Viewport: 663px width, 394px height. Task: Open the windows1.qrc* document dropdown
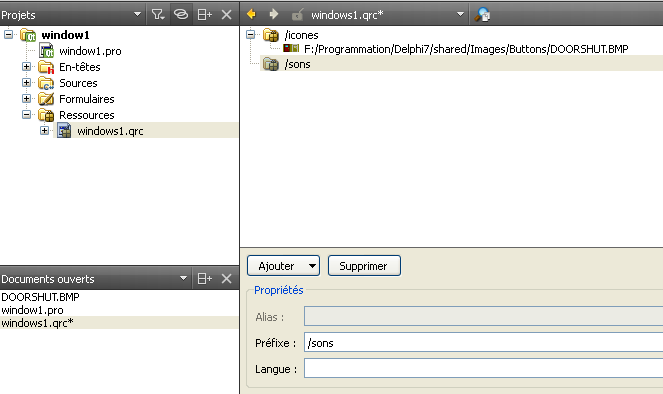tap(460, 14)
